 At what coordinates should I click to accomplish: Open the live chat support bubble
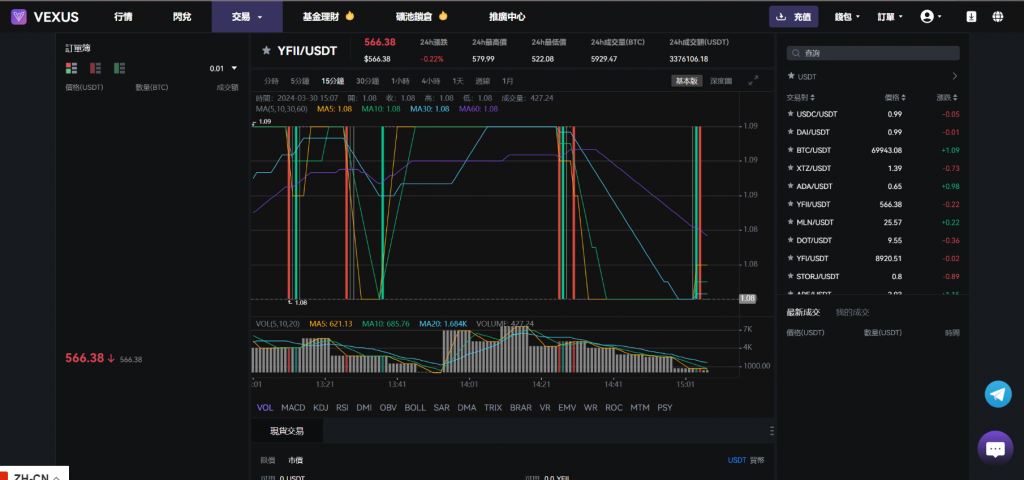tap(994, 449)
